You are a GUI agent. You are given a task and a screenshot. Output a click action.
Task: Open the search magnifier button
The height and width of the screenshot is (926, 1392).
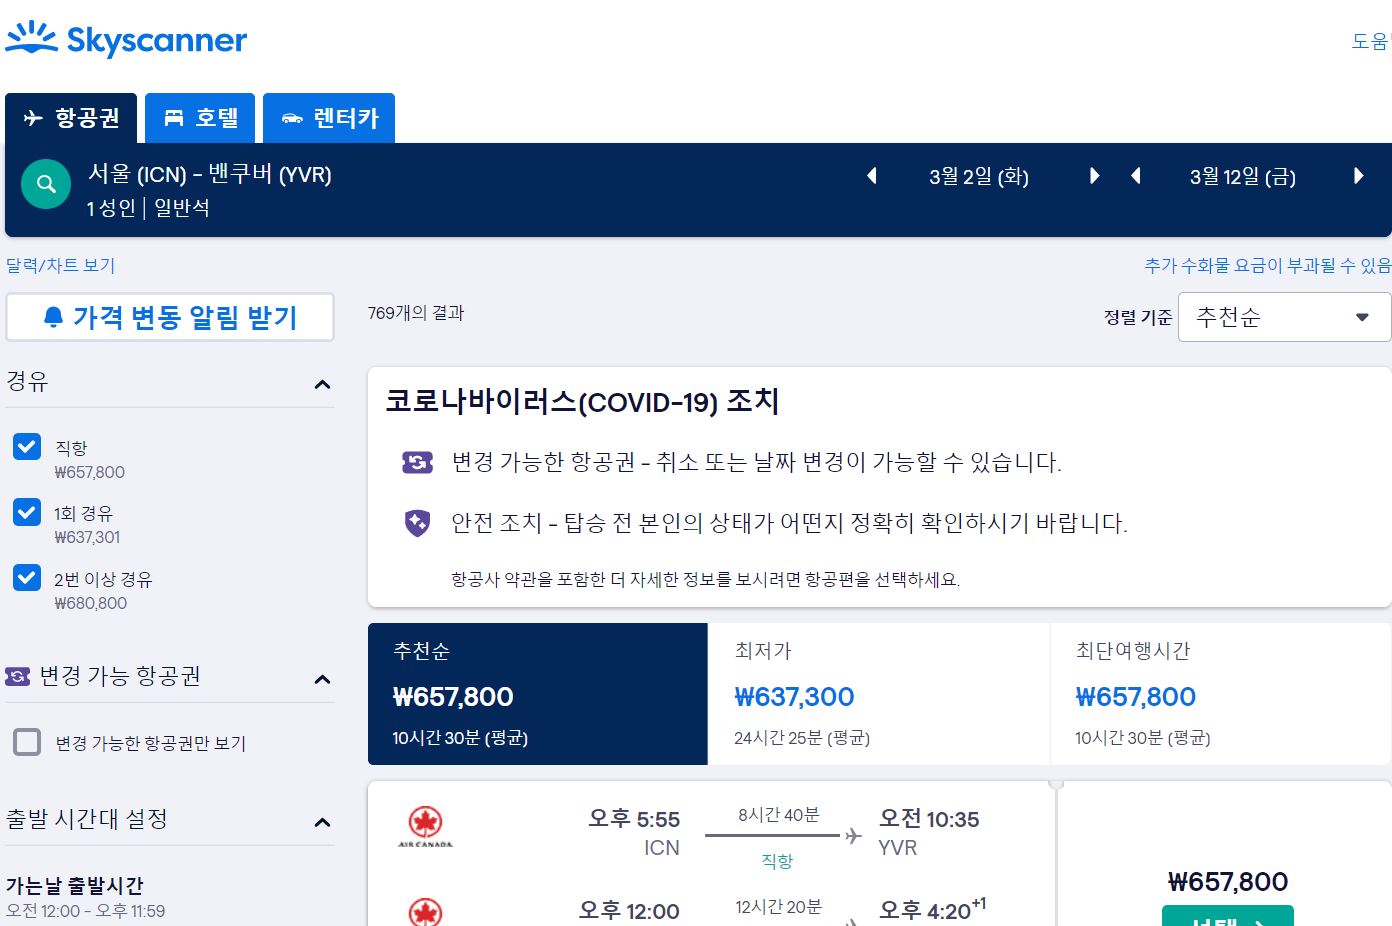(46, 184)
